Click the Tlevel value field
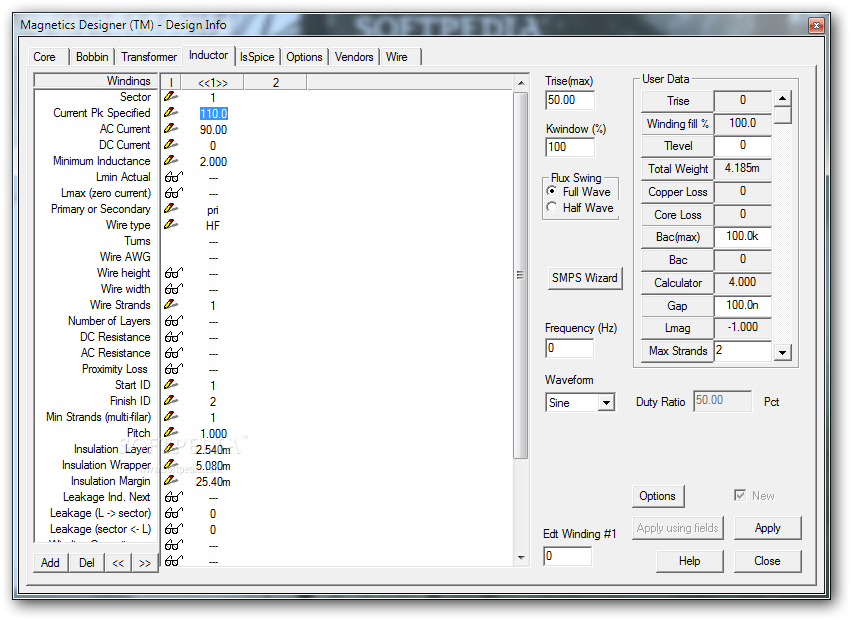 point(742,145)
